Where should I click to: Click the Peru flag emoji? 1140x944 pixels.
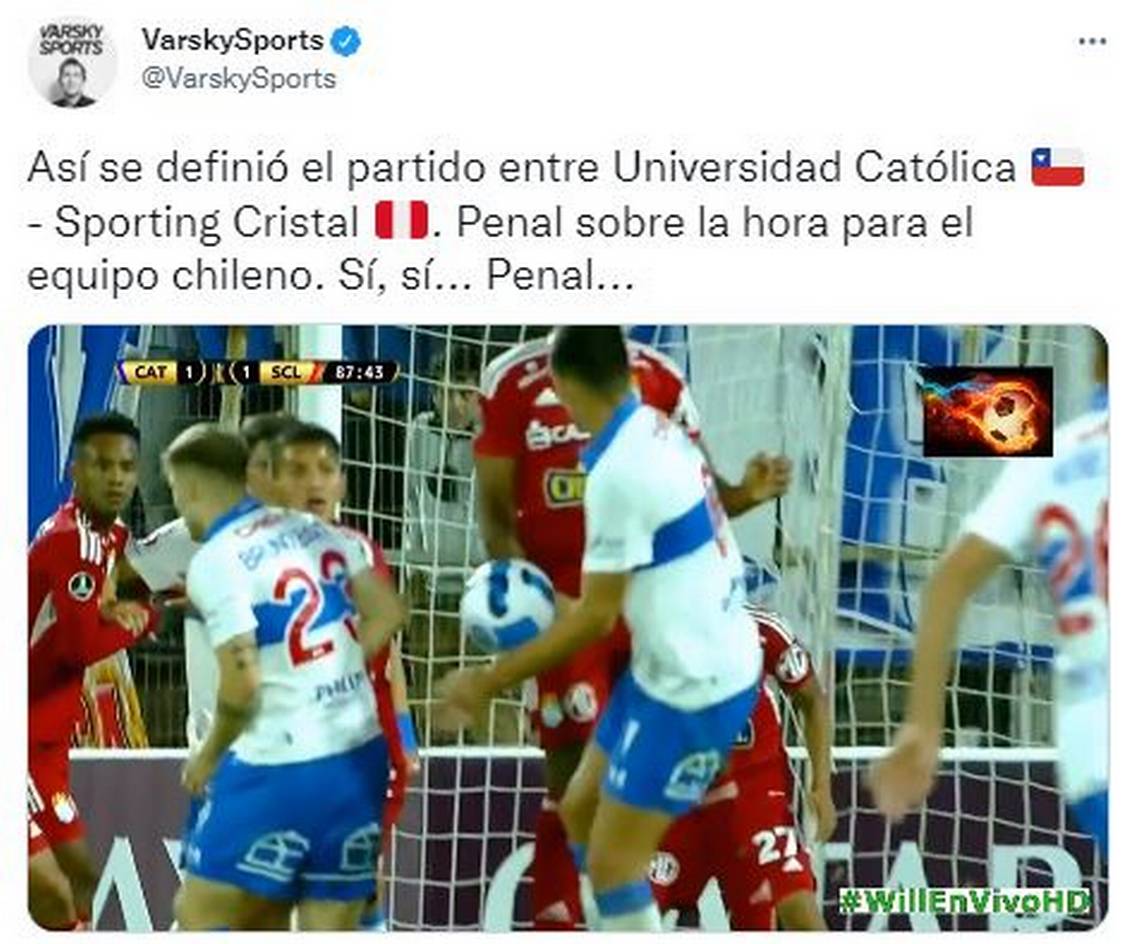tap(401, 222)
